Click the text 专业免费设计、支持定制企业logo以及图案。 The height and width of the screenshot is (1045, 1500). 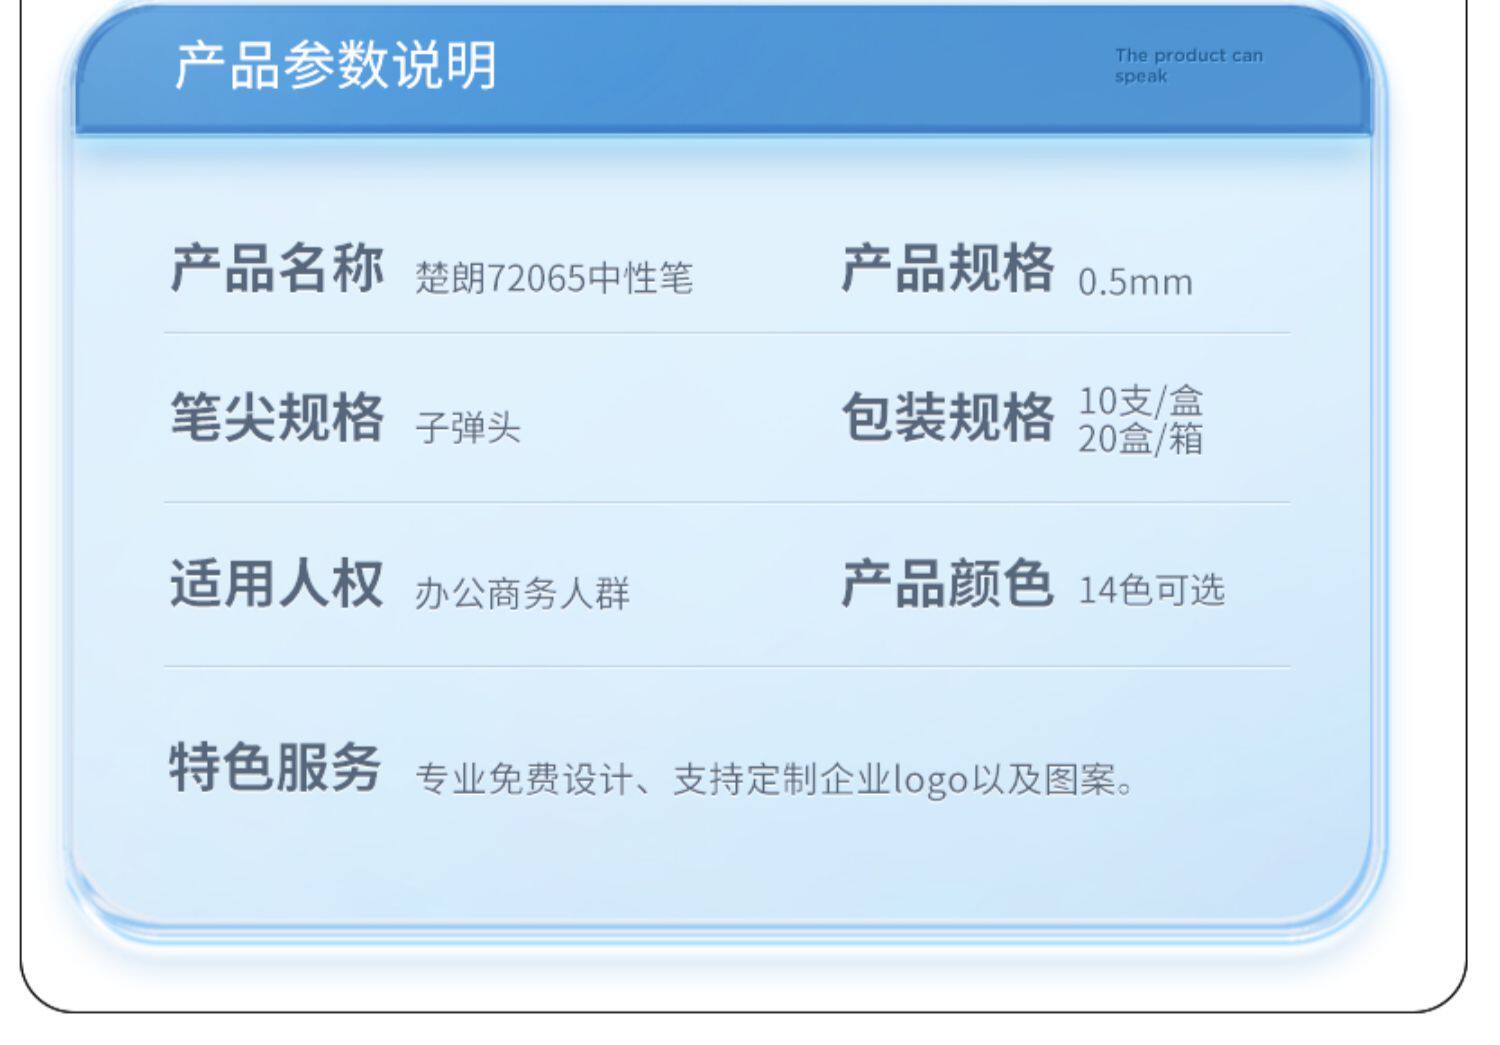[776, 779]
